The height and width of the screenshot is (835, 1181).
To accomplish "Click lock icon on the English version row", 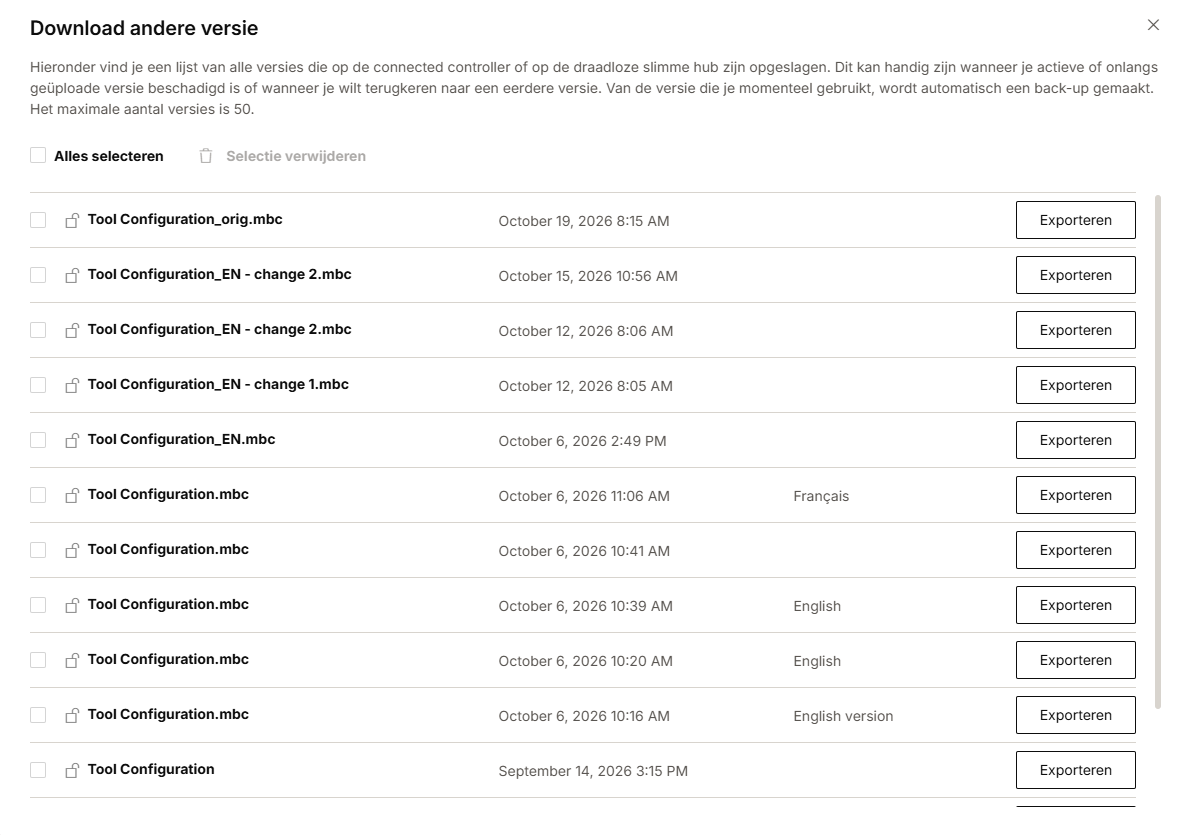I will (72, 715).
